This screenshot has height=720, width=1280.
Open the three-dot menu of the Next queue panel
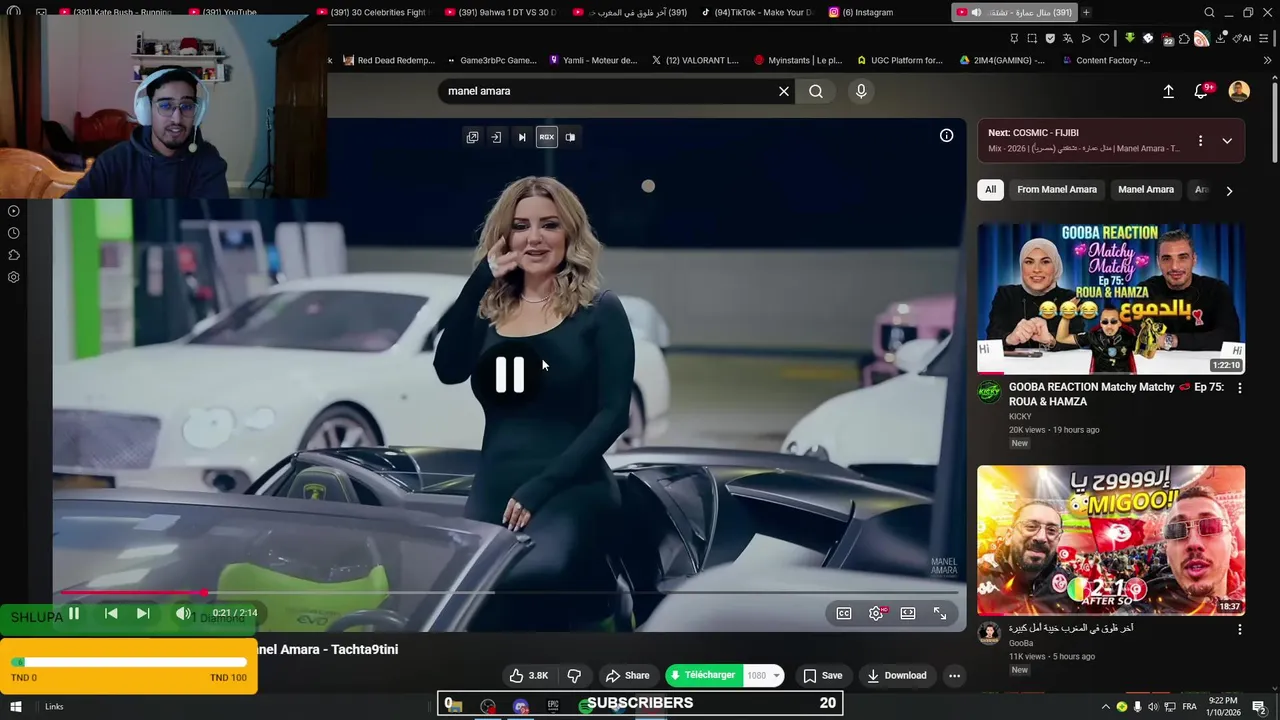click(x=1200, y=141)
